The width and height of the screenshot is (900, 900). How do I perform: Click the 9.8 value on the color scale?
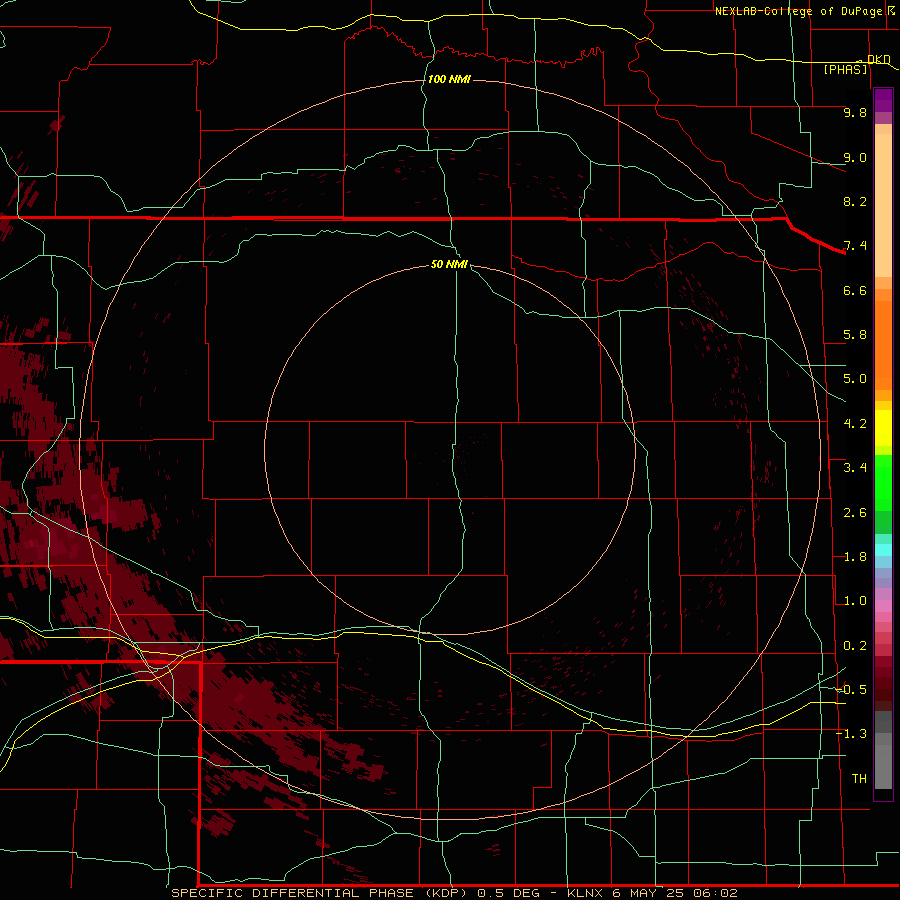coord(855,112)
